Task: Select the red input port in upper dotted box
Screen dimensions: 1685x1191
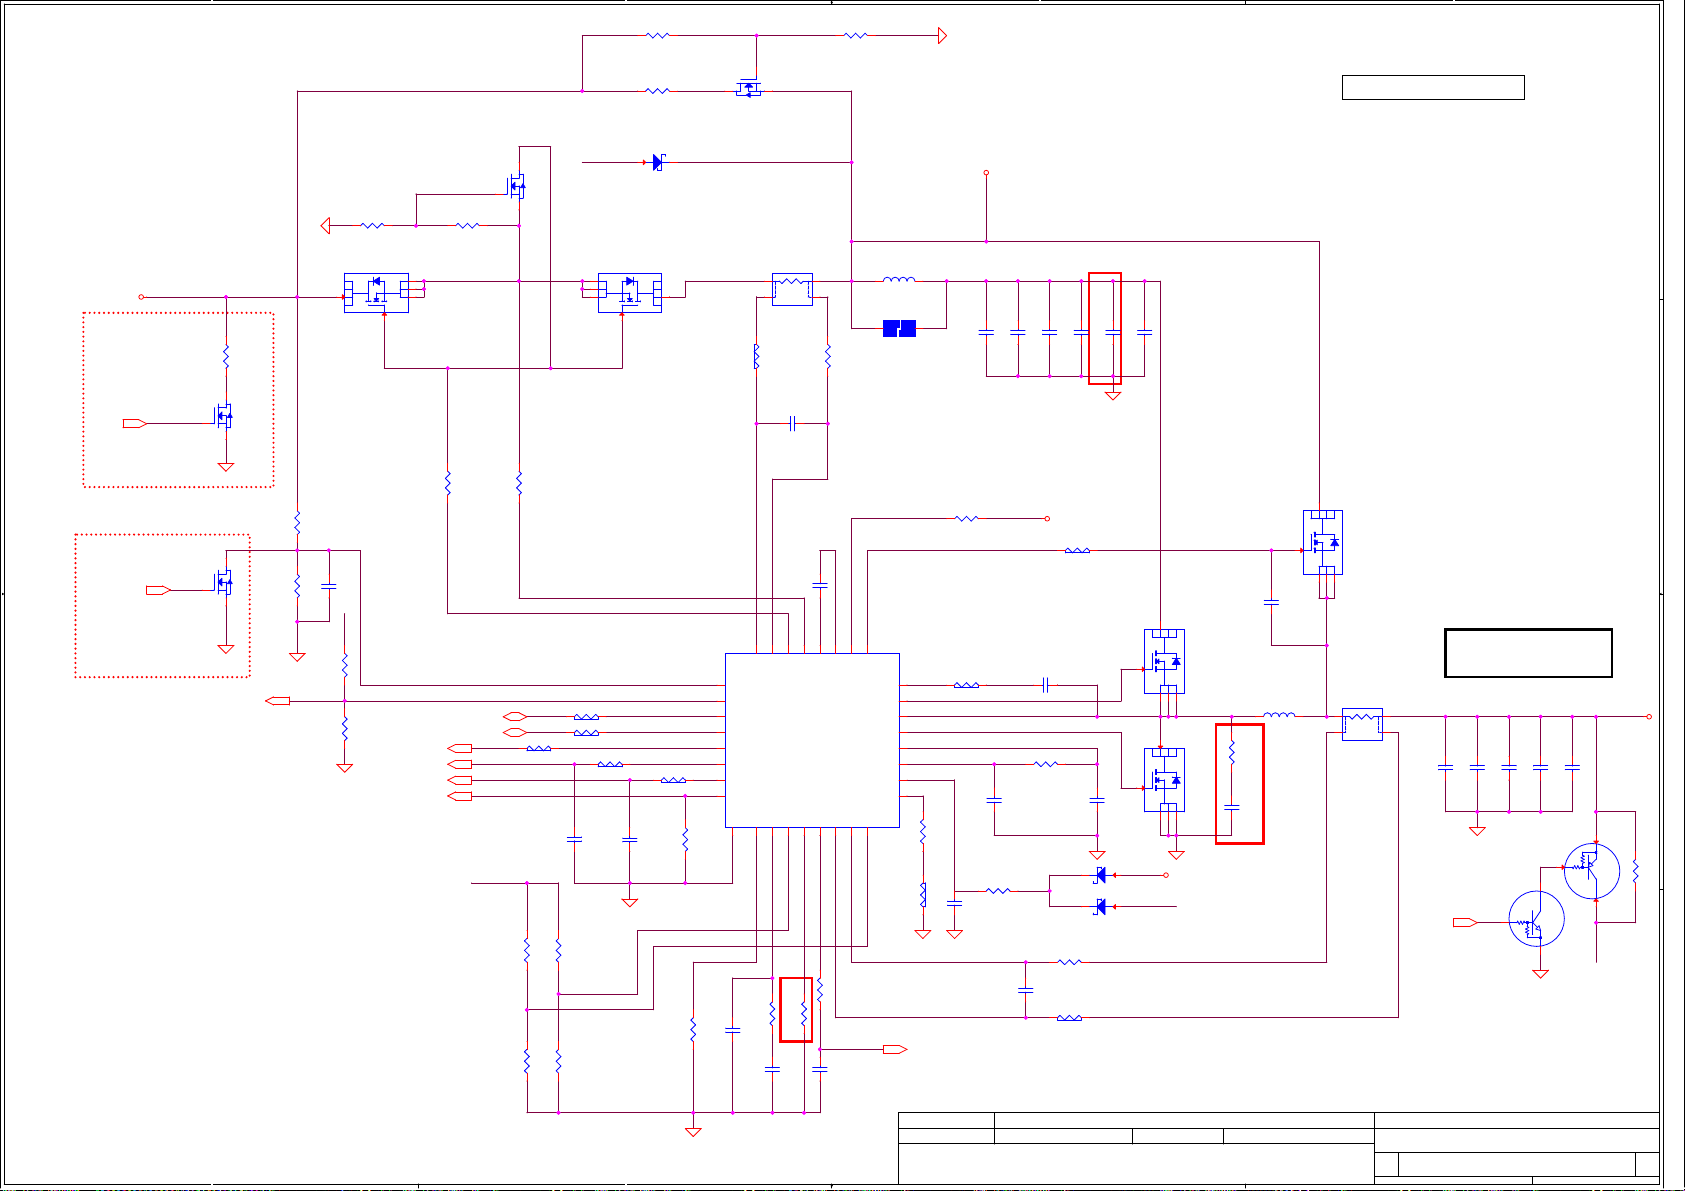Action: [135, 424]
